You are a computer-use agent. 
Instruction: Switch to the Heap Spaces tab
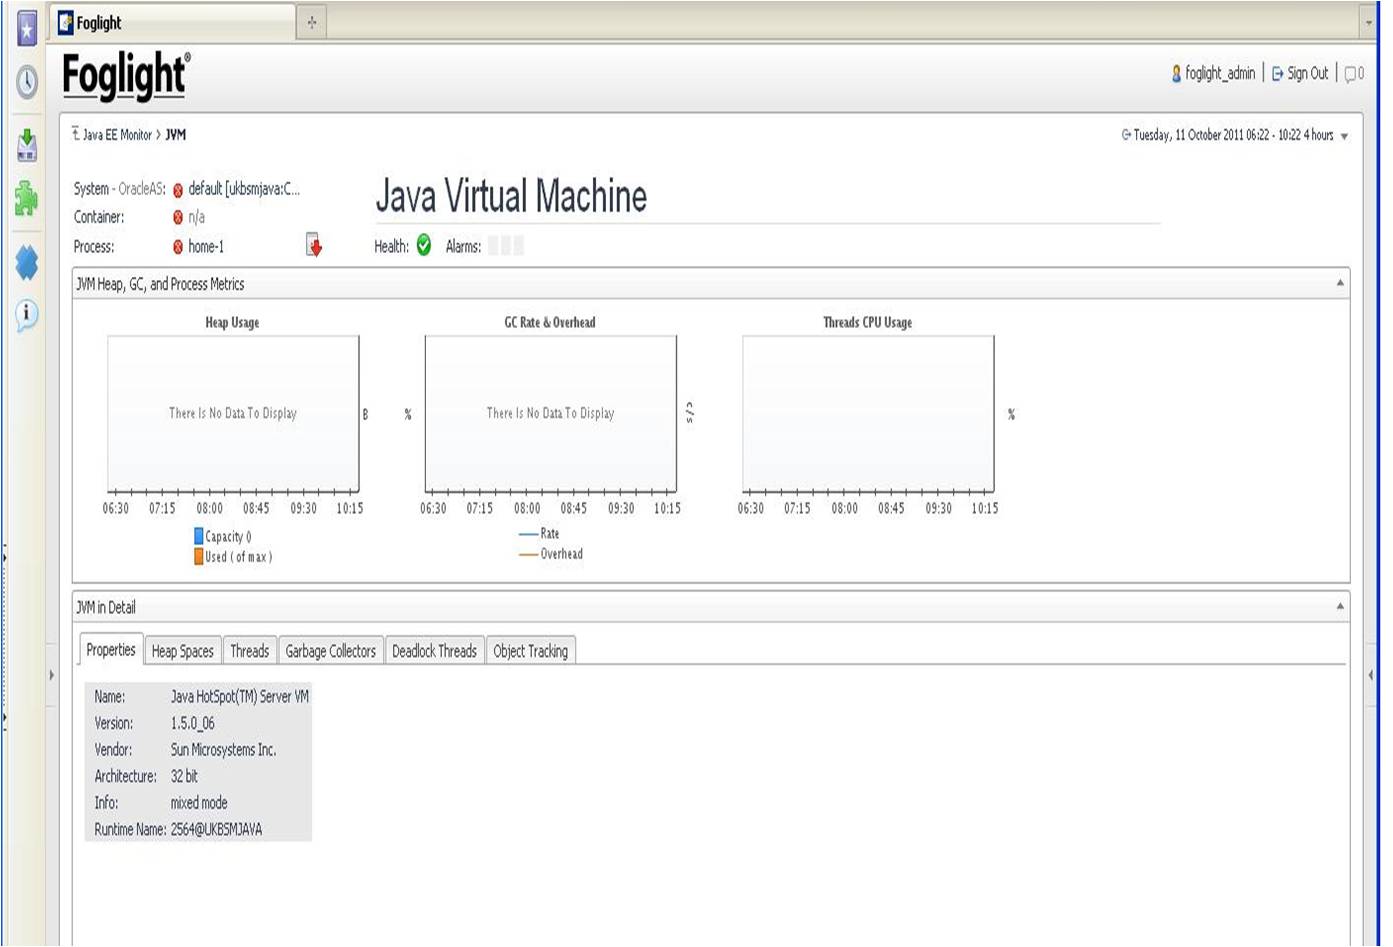(x=183, y=651)
